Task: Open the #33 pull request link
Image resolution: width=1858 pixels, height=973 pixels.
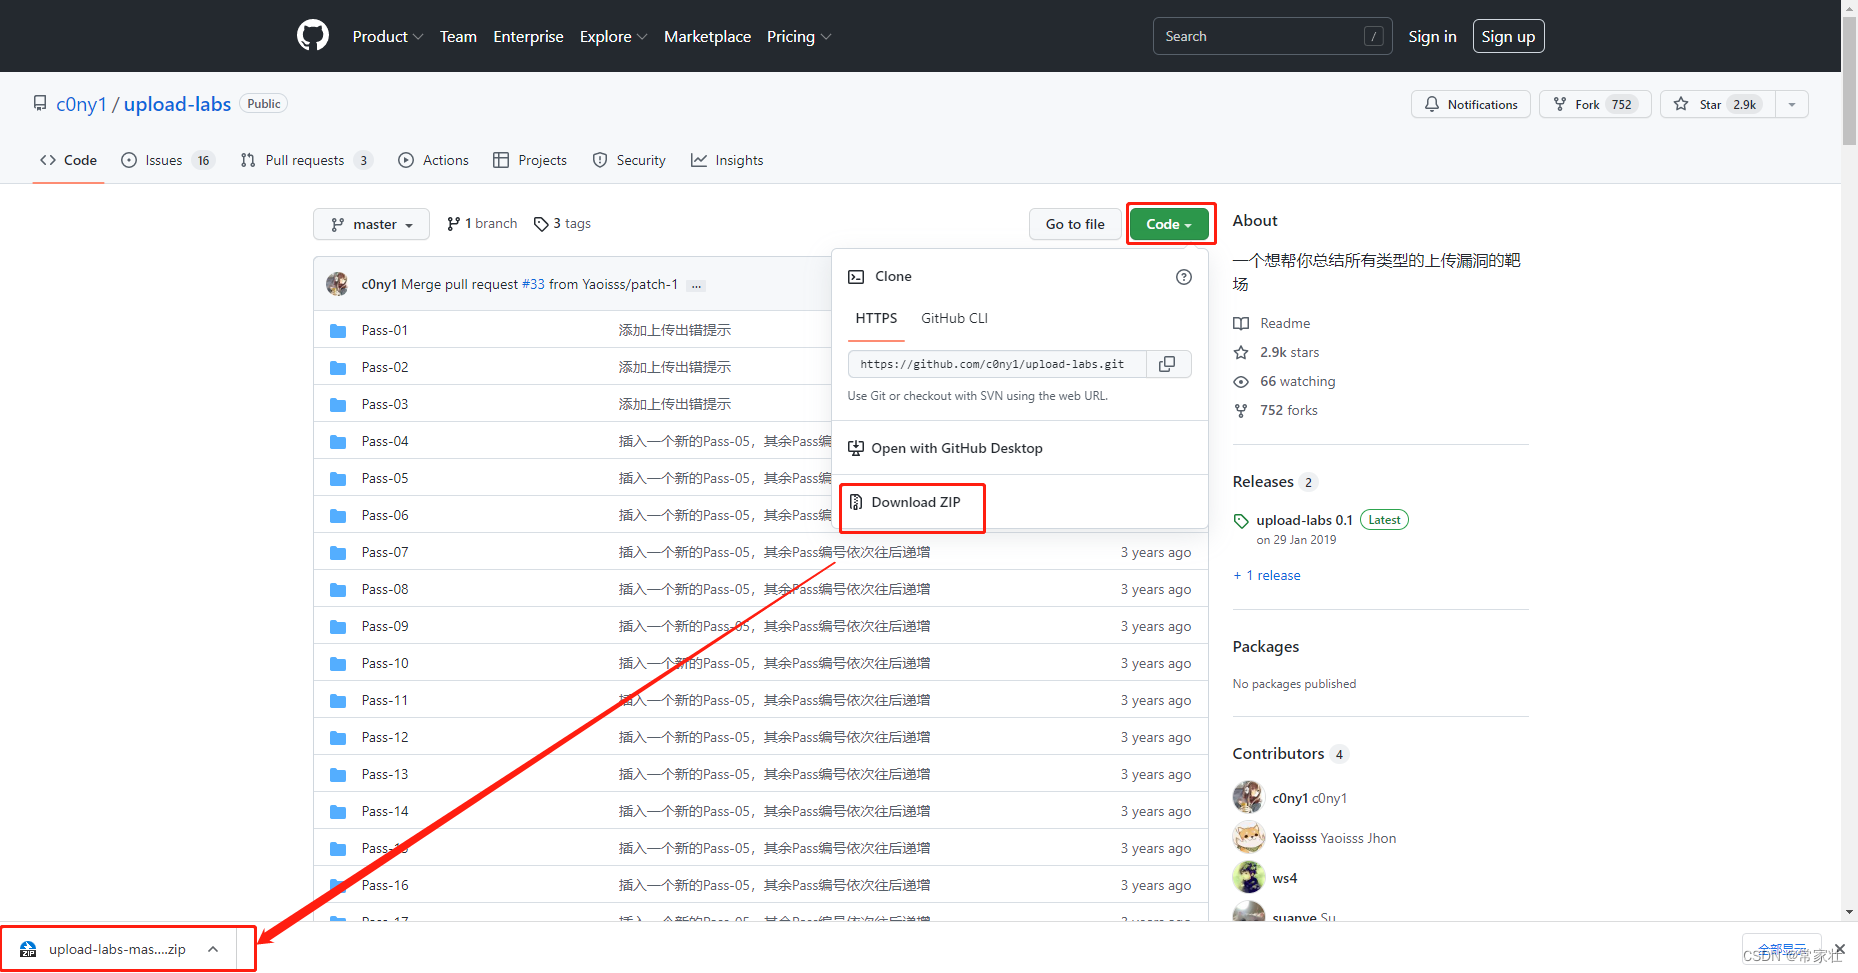Action: (533, 284)
